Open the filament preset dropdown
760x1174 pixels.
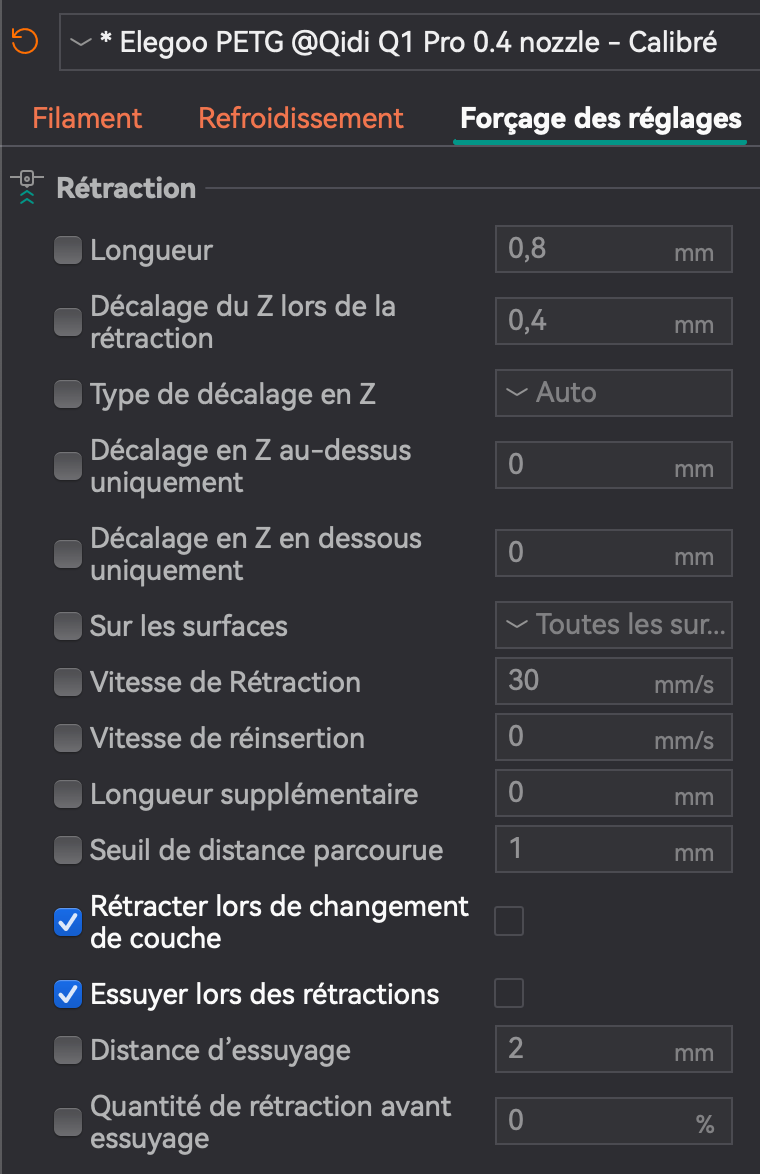[410, 44]
